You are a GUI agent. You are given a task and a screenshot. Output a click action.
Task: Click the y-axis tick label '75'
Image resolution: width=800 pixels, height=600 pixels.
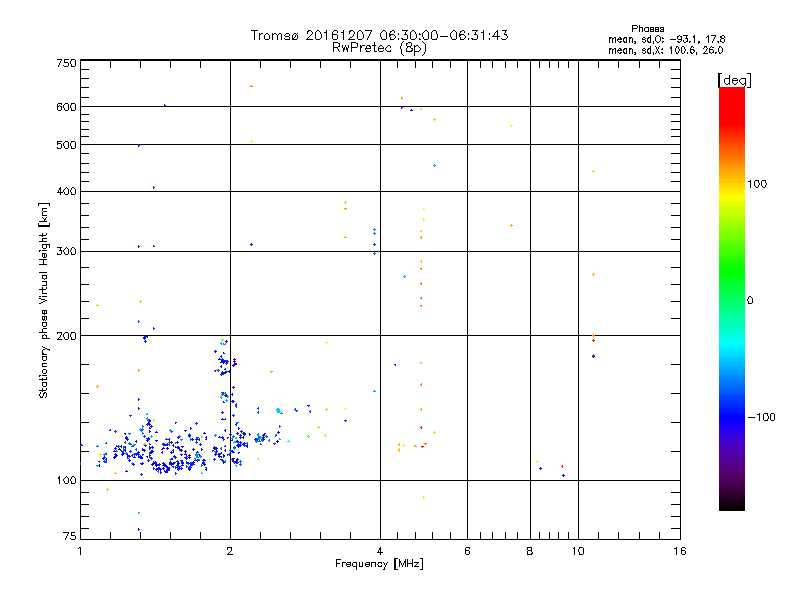pos(70,536)
